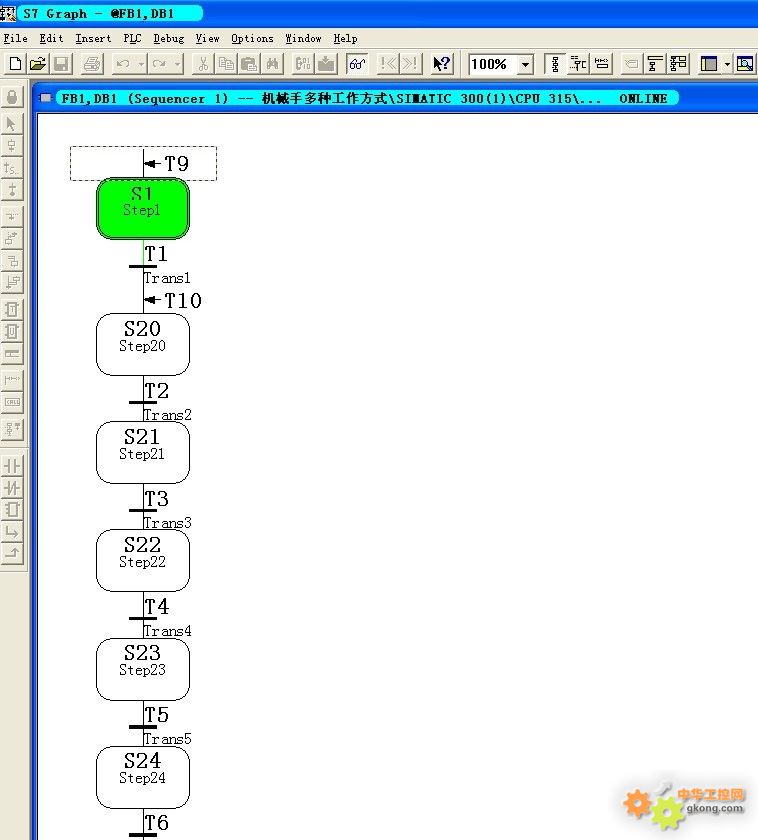The height and width of the screenshot is (840, 758).
Task: Insert a CALL block instruction
Action: (12, 402)
